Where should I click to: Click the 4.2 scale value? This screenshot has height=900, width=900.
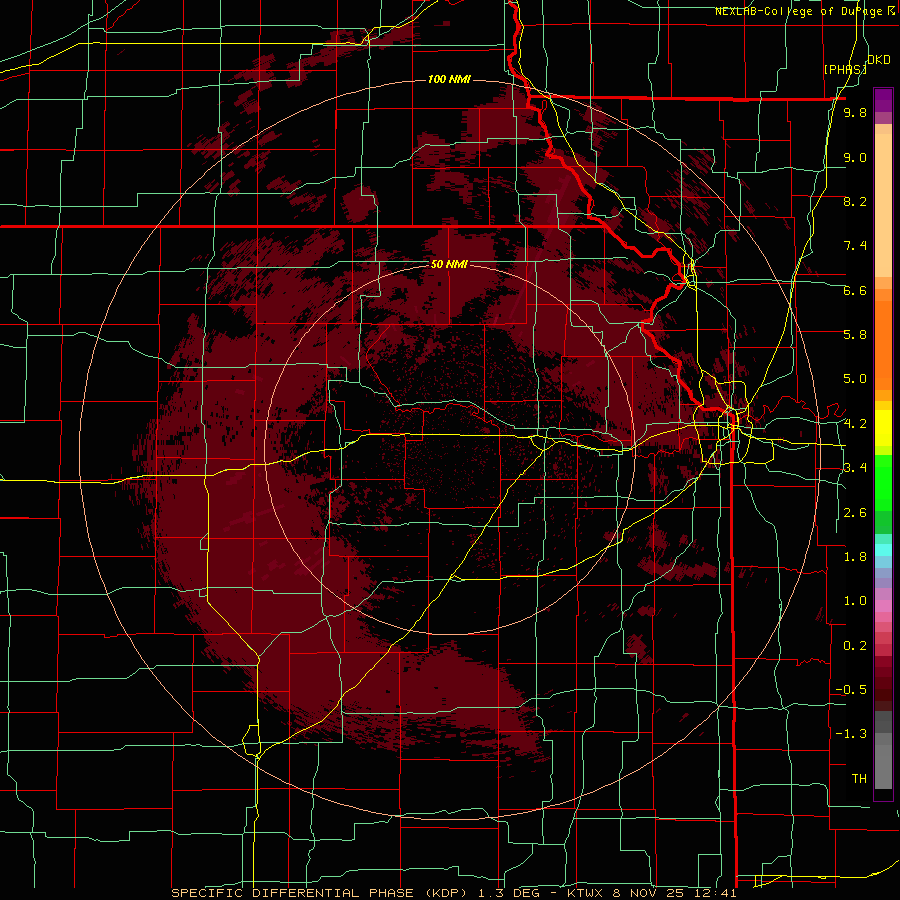coord(855,424)
